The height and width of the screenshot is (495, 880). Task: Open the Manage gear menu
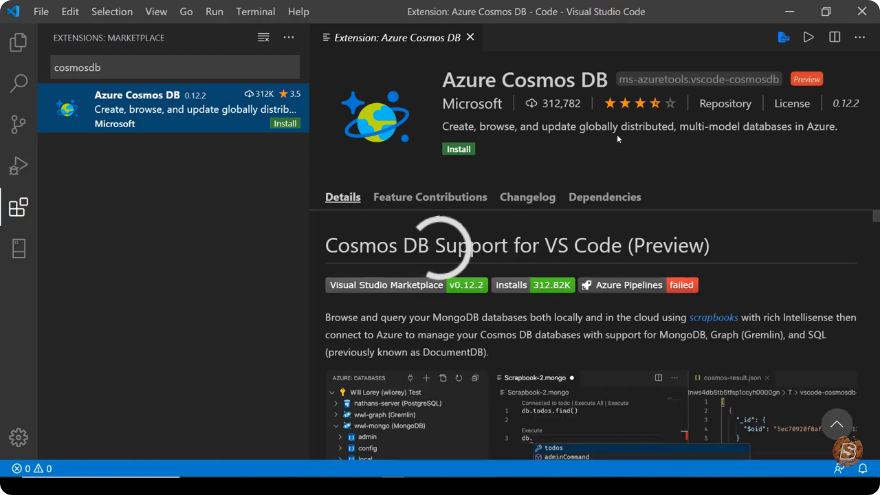click(x=18, y=437)
